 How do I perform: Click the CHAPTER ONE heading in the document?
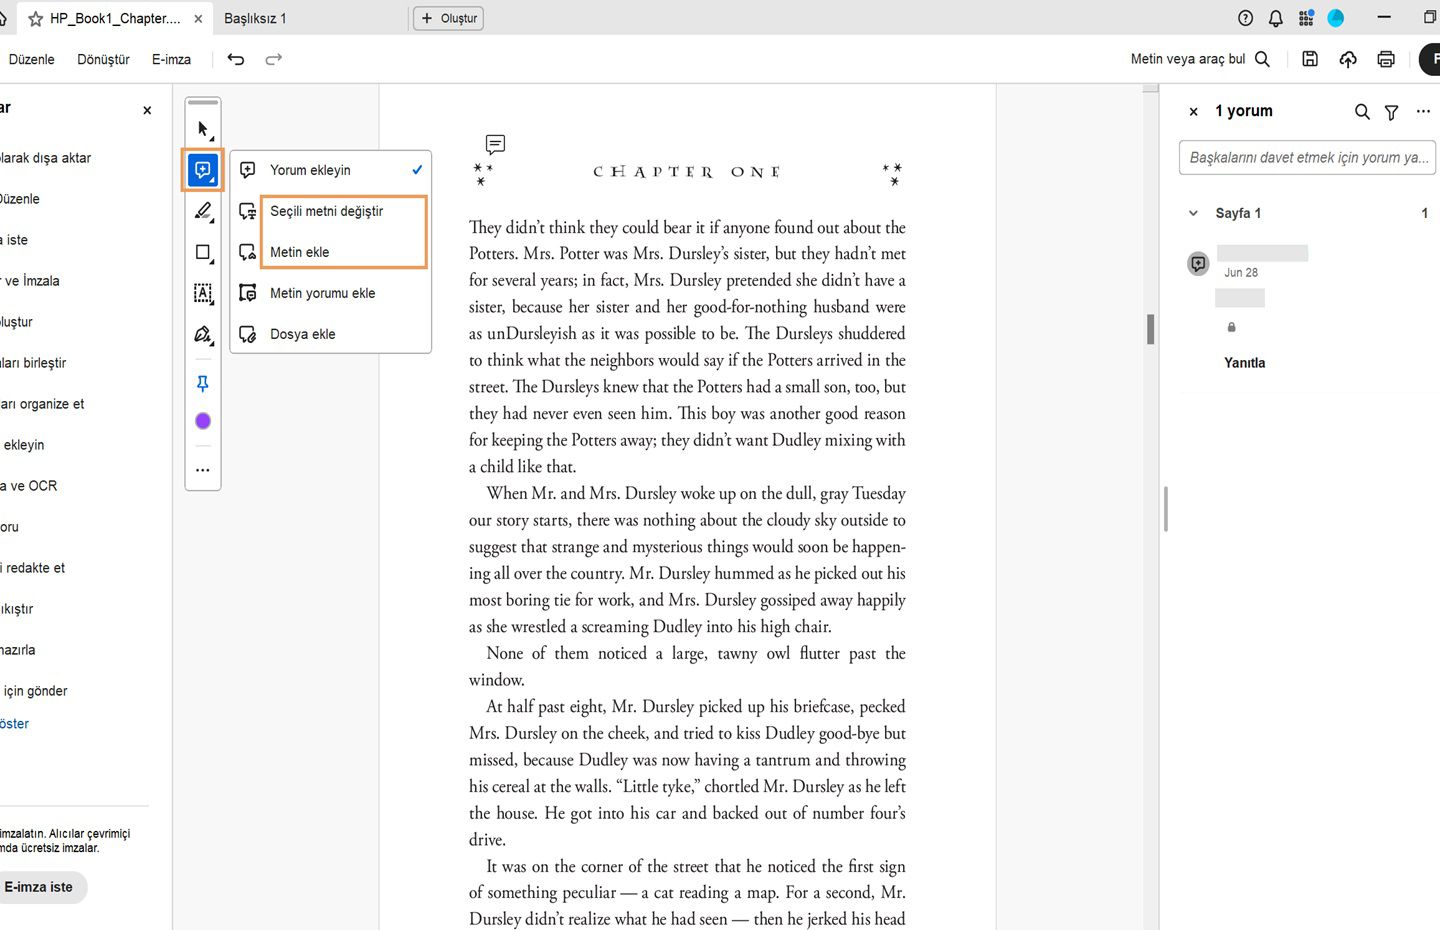click(687, 172)
